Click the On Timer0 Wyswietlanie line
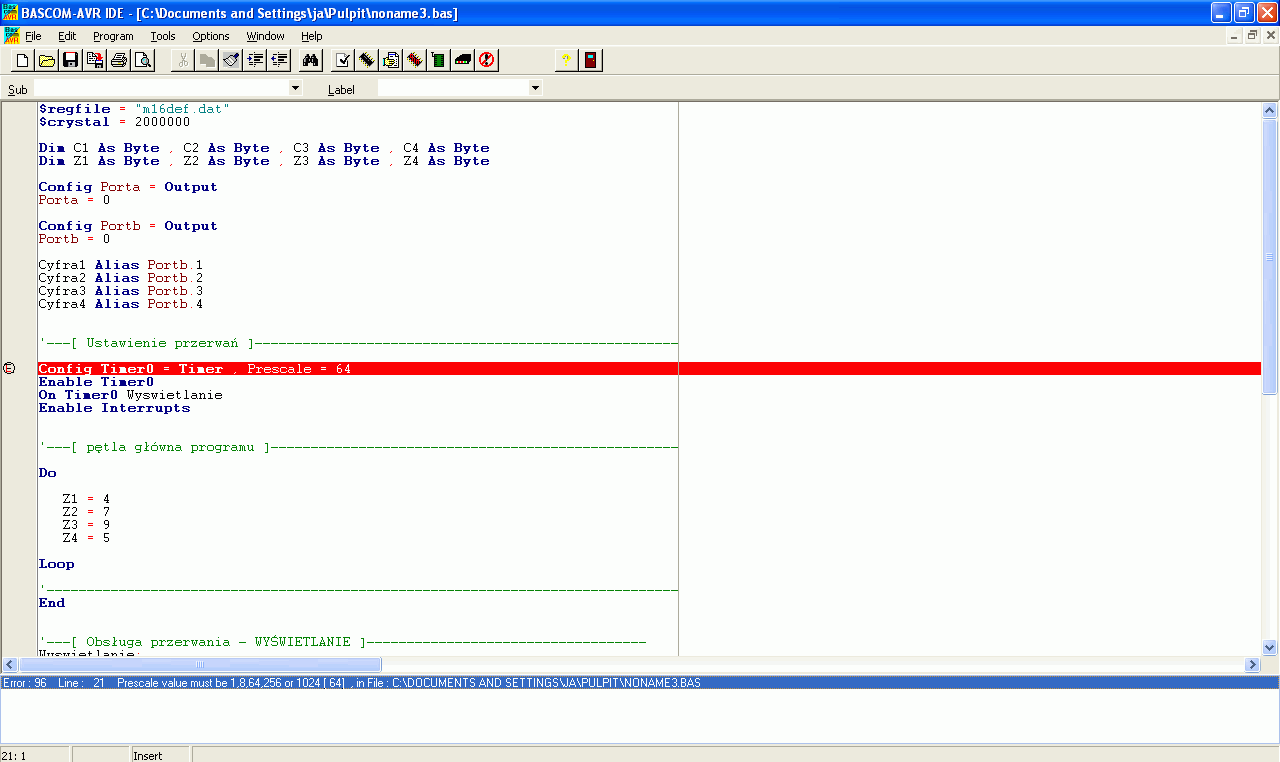 point(131,395)
